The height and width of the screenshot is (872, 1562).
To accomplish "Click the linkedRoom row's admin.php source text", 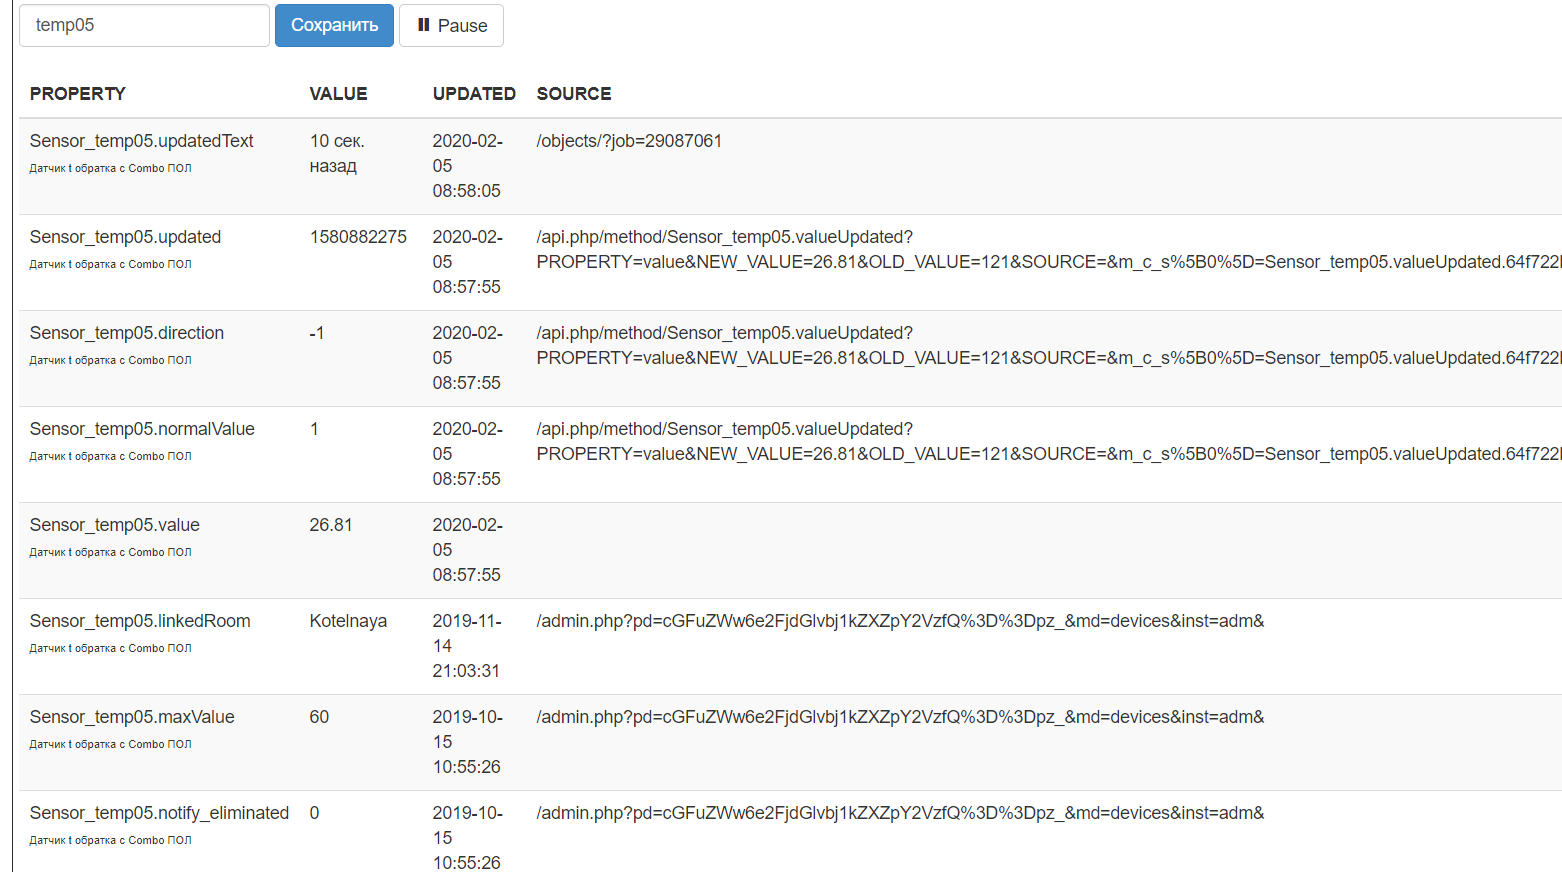I will [900, 621].
